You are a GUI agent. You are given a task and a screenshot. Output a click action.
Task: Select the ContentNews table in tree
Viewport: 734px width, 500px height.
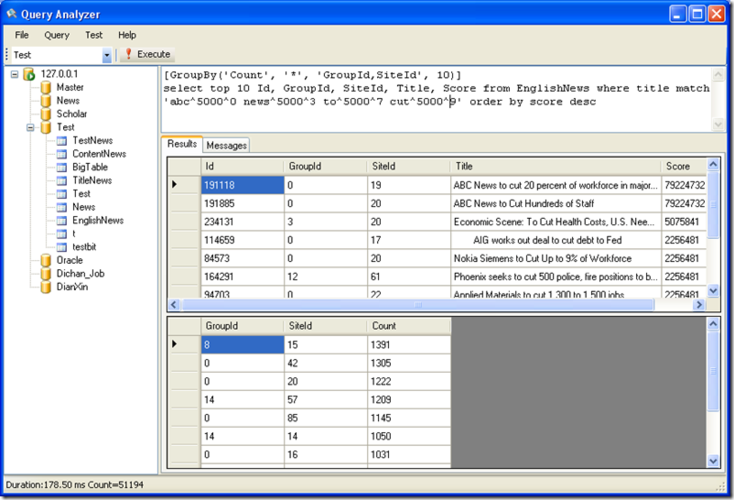click(99, 154)
